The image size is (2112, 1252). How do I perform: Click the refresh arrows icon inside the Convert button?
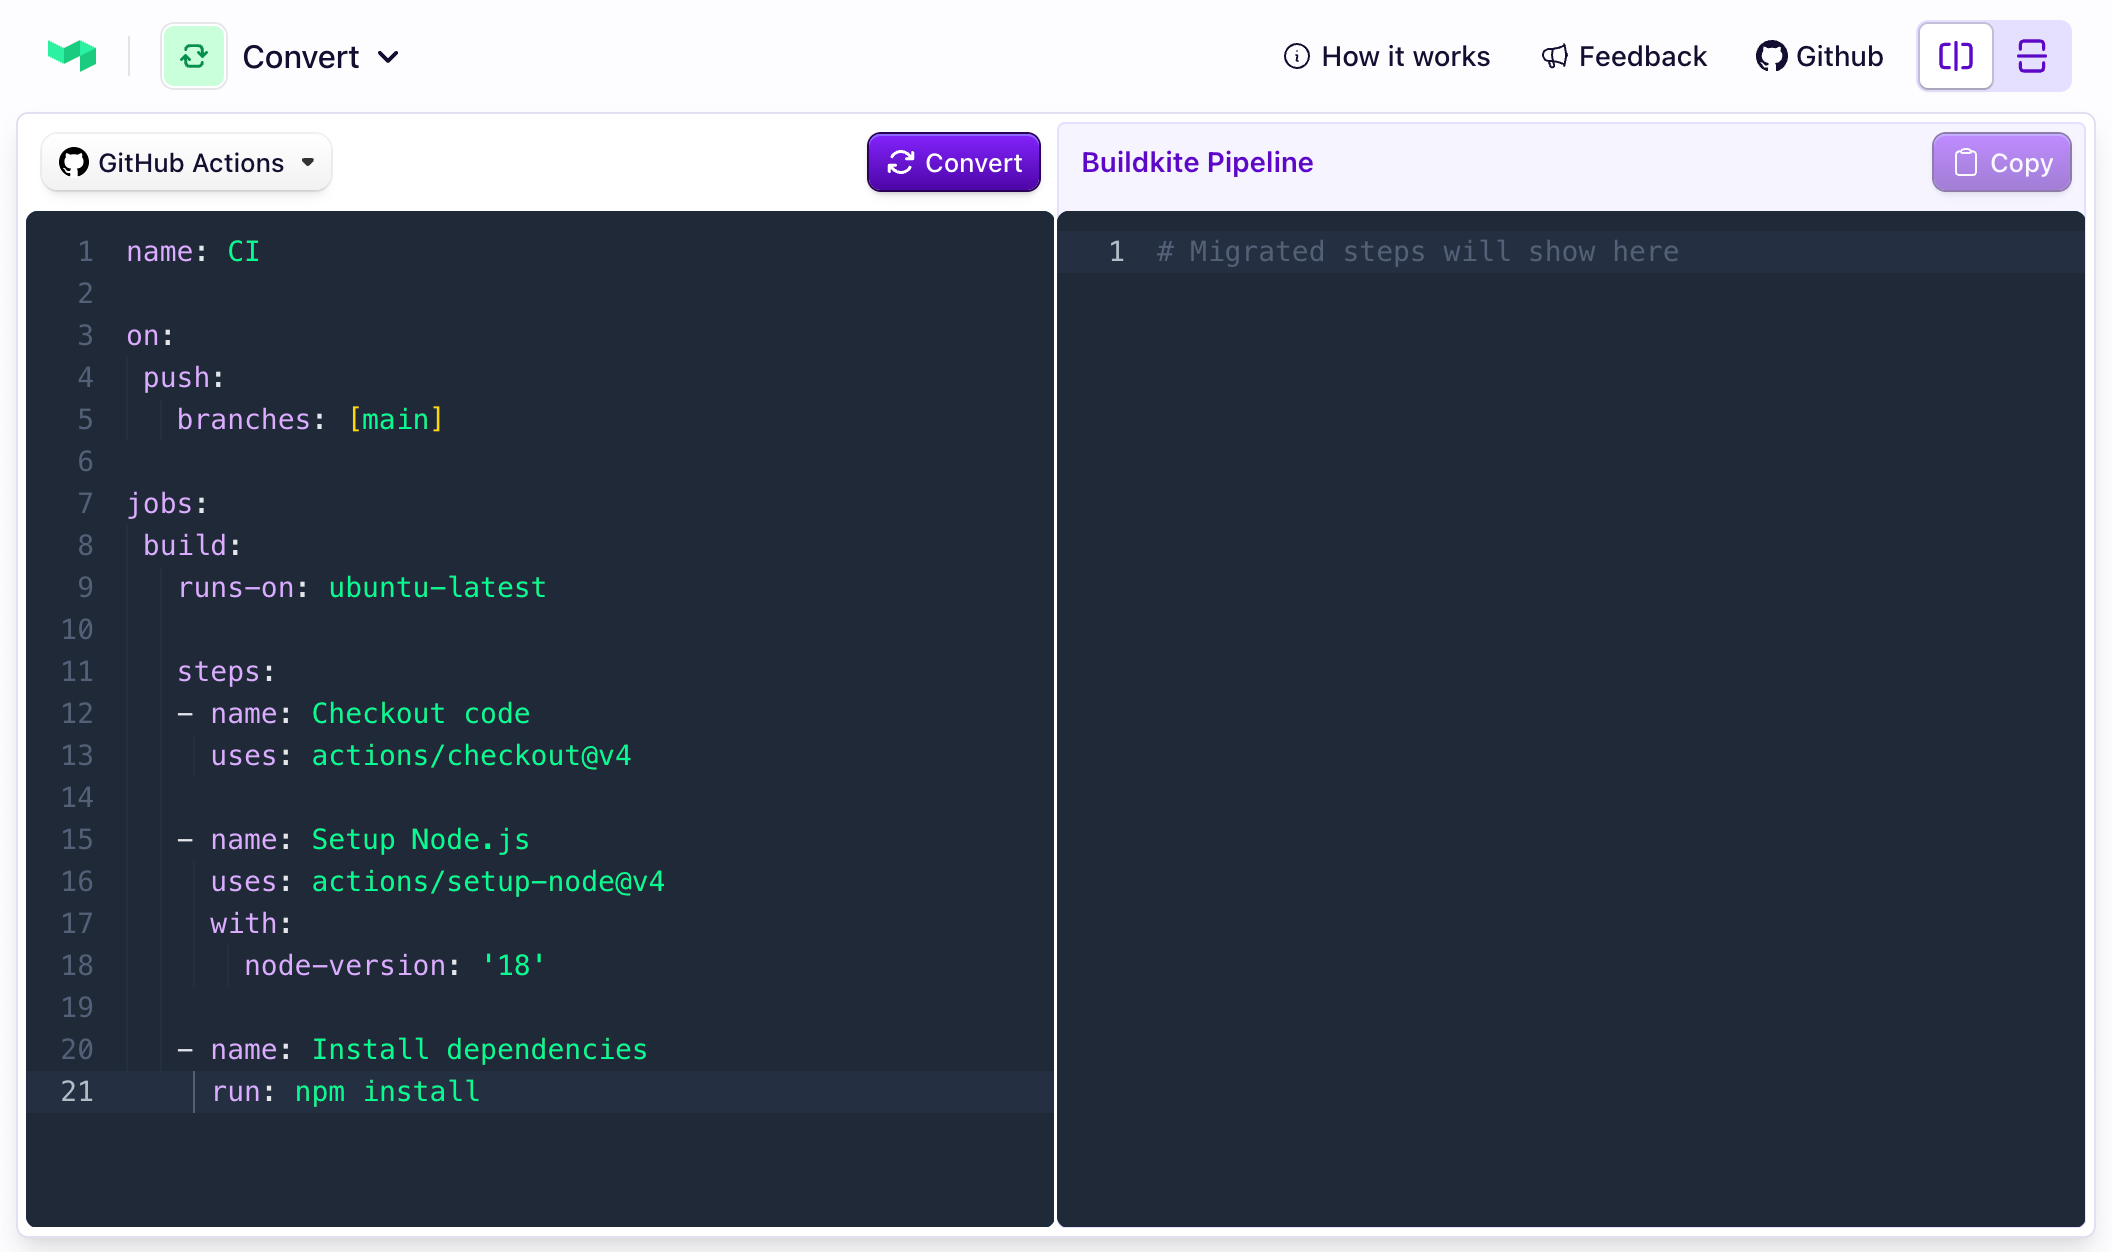click(x=901, y=162)
